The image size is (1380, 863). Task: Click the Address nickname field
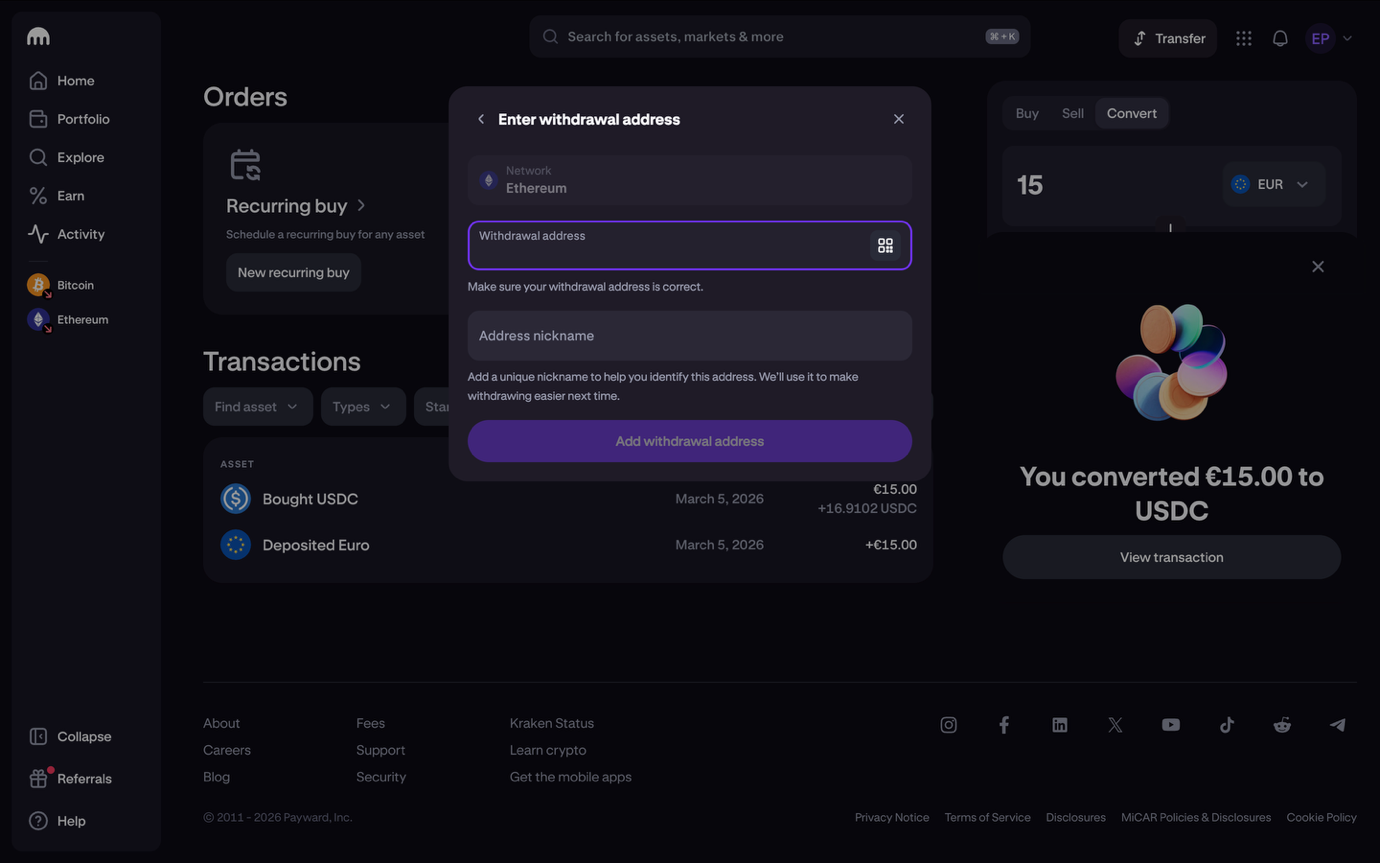pos(689,336)
